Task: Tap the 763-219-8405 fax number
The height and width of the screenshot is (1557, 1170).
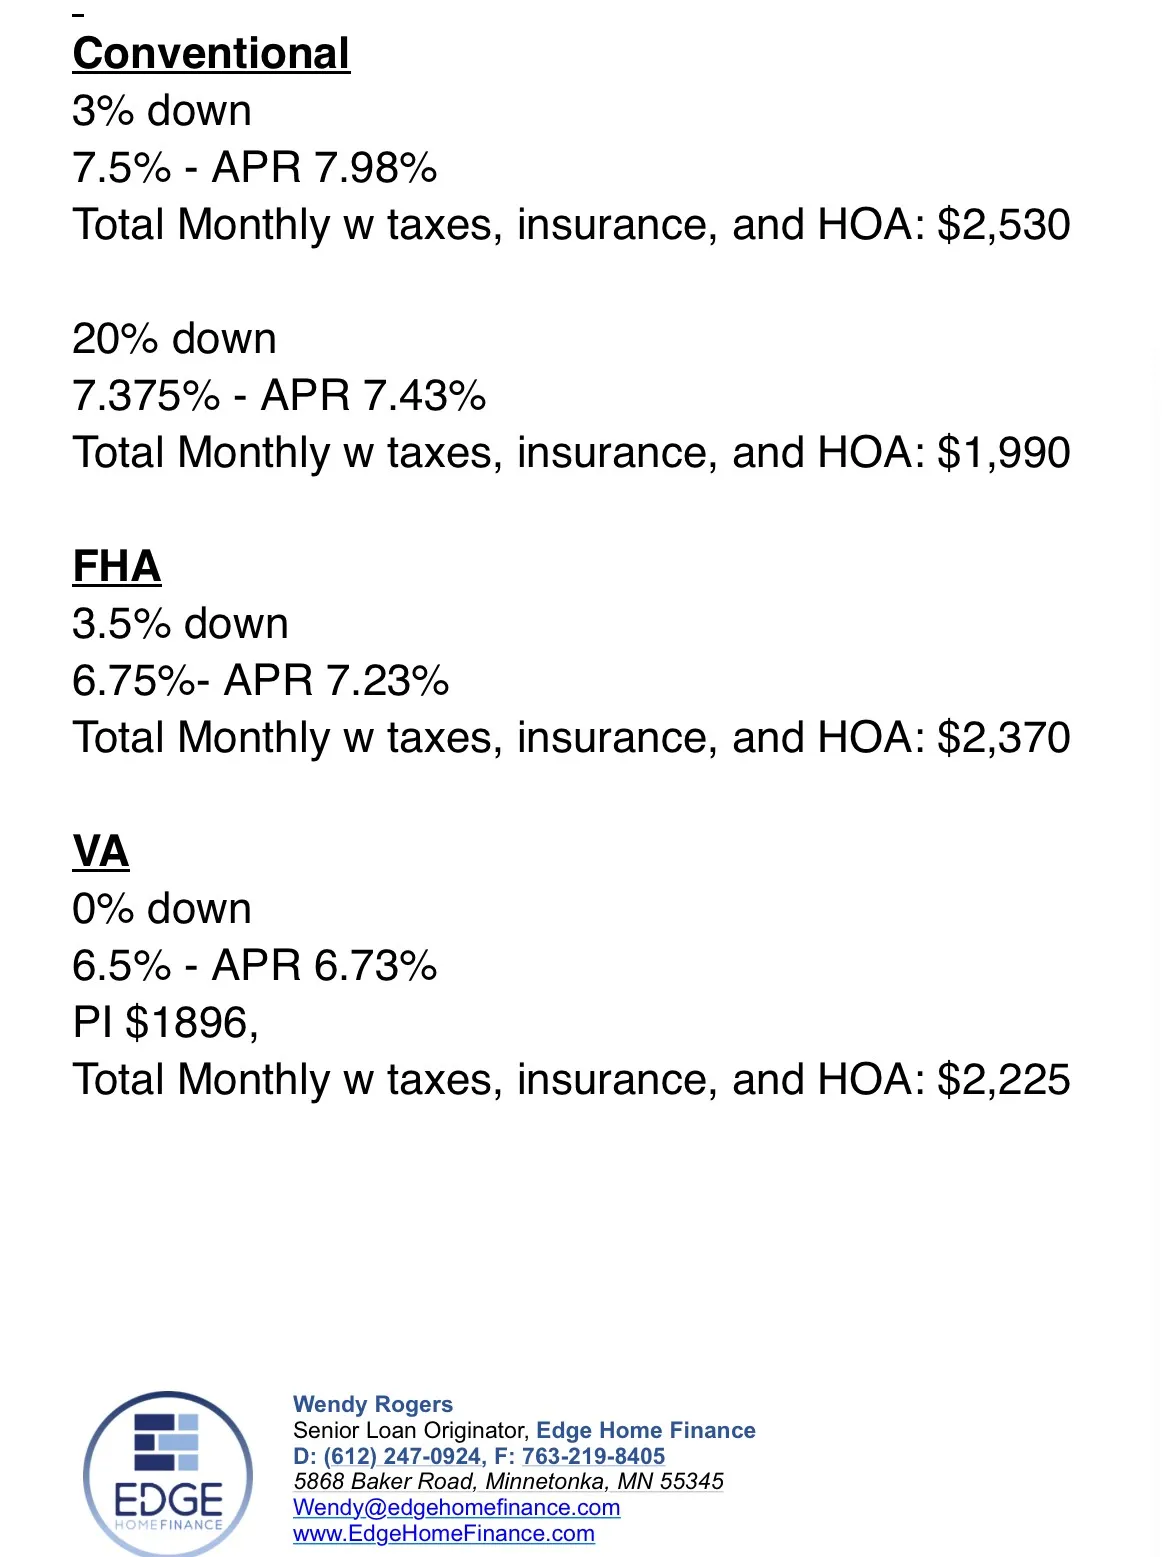Action: (x=593, y=1456)
